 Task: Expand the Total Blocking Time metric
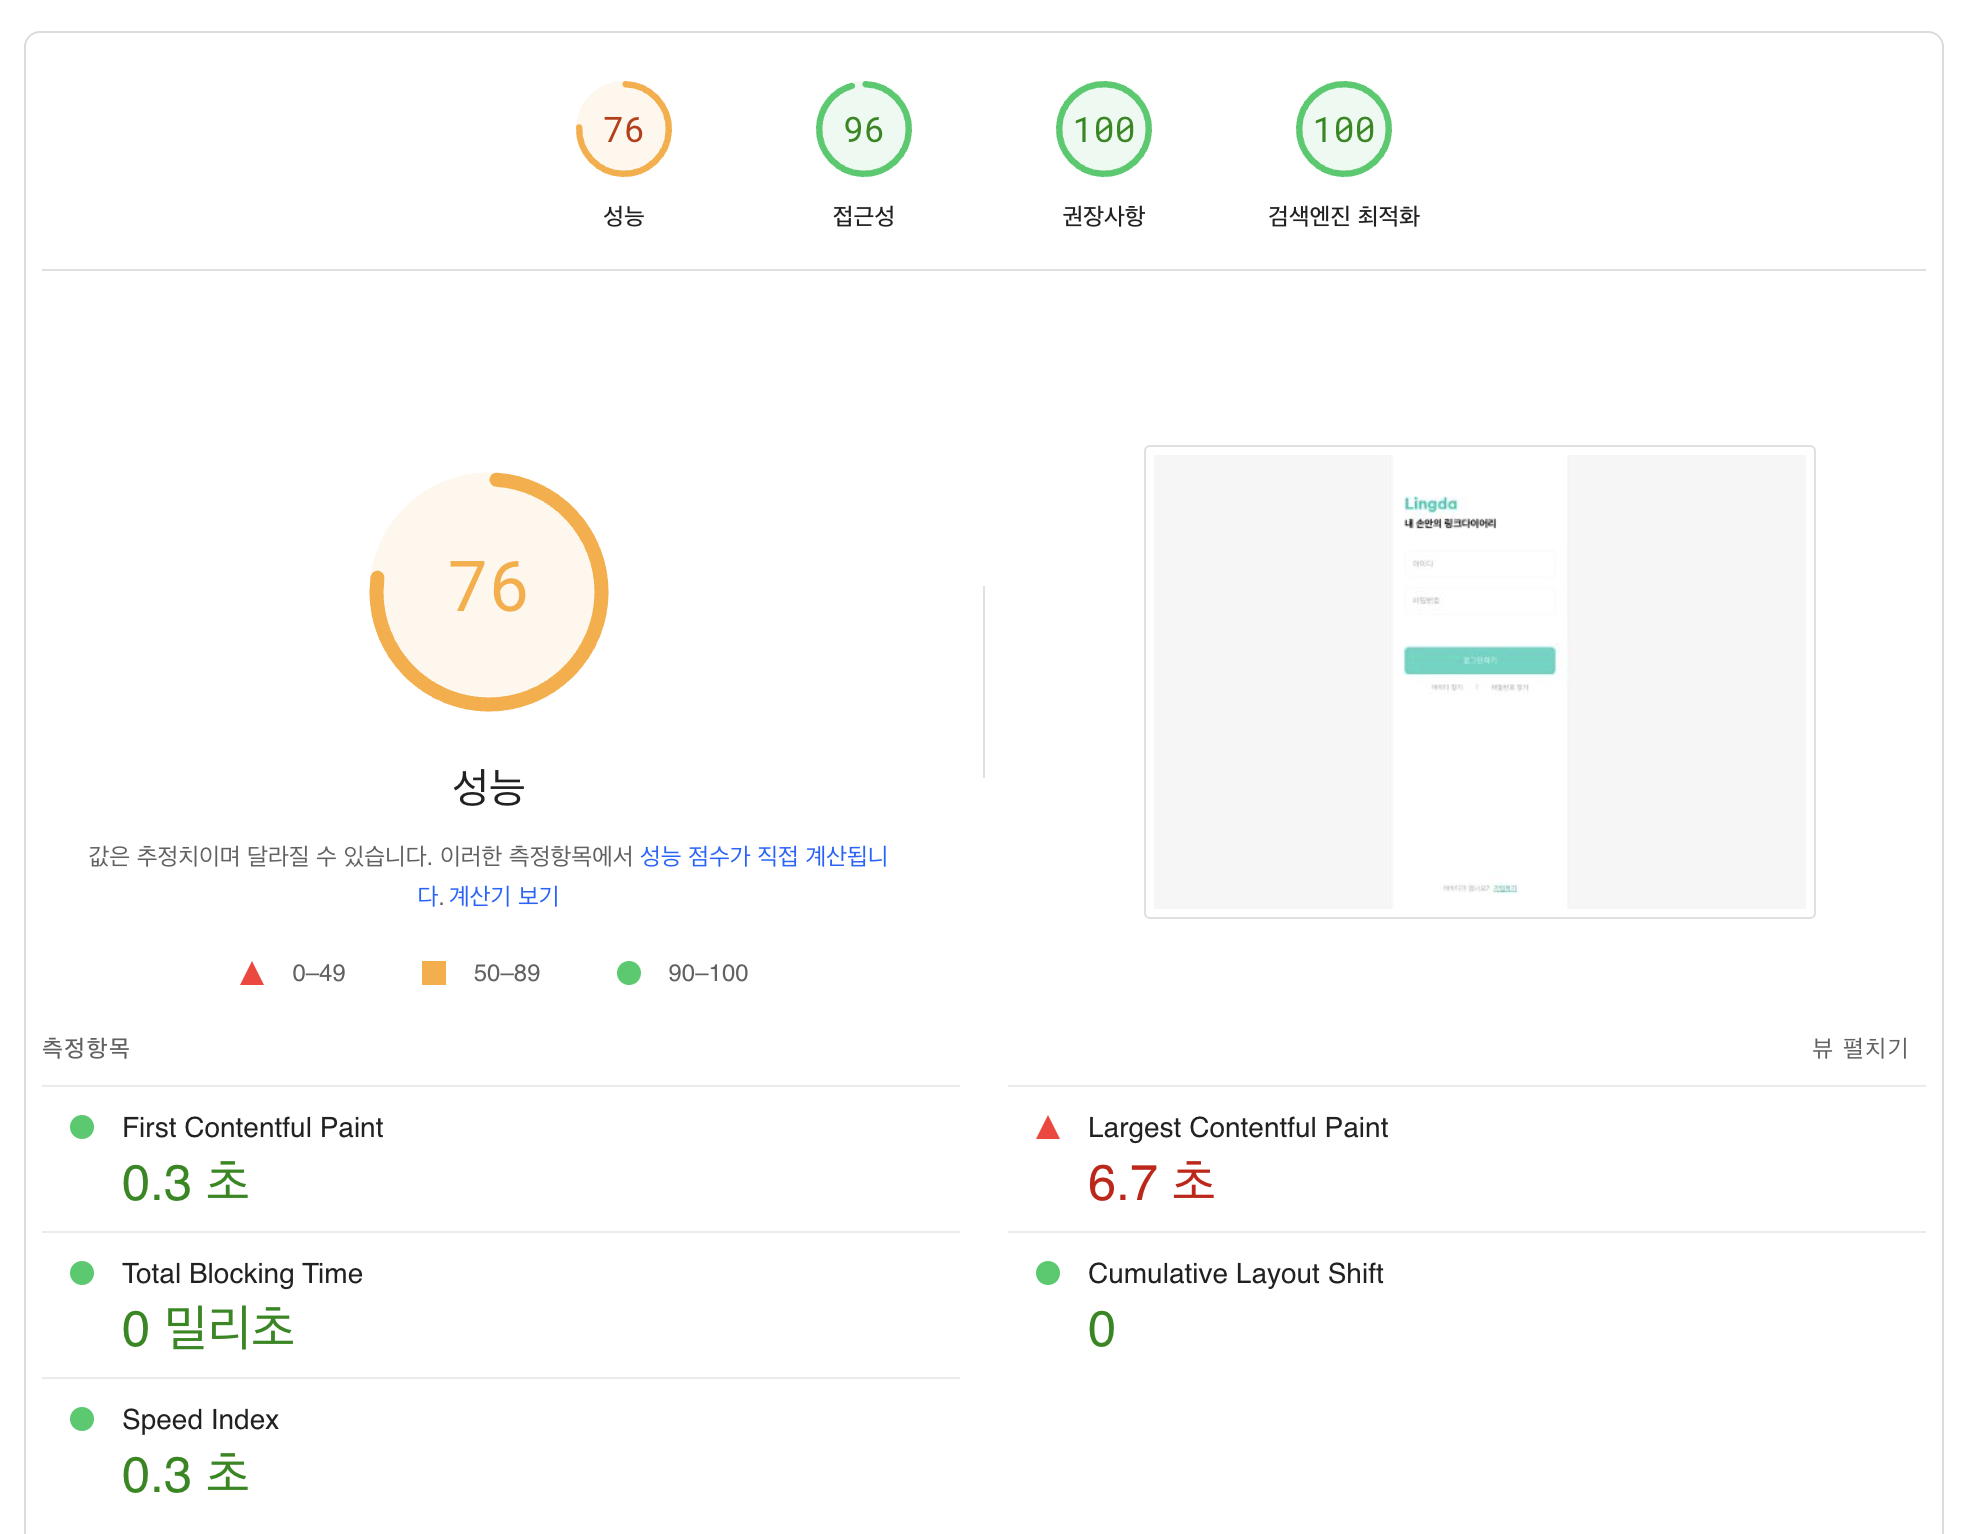coord(242,1273)
